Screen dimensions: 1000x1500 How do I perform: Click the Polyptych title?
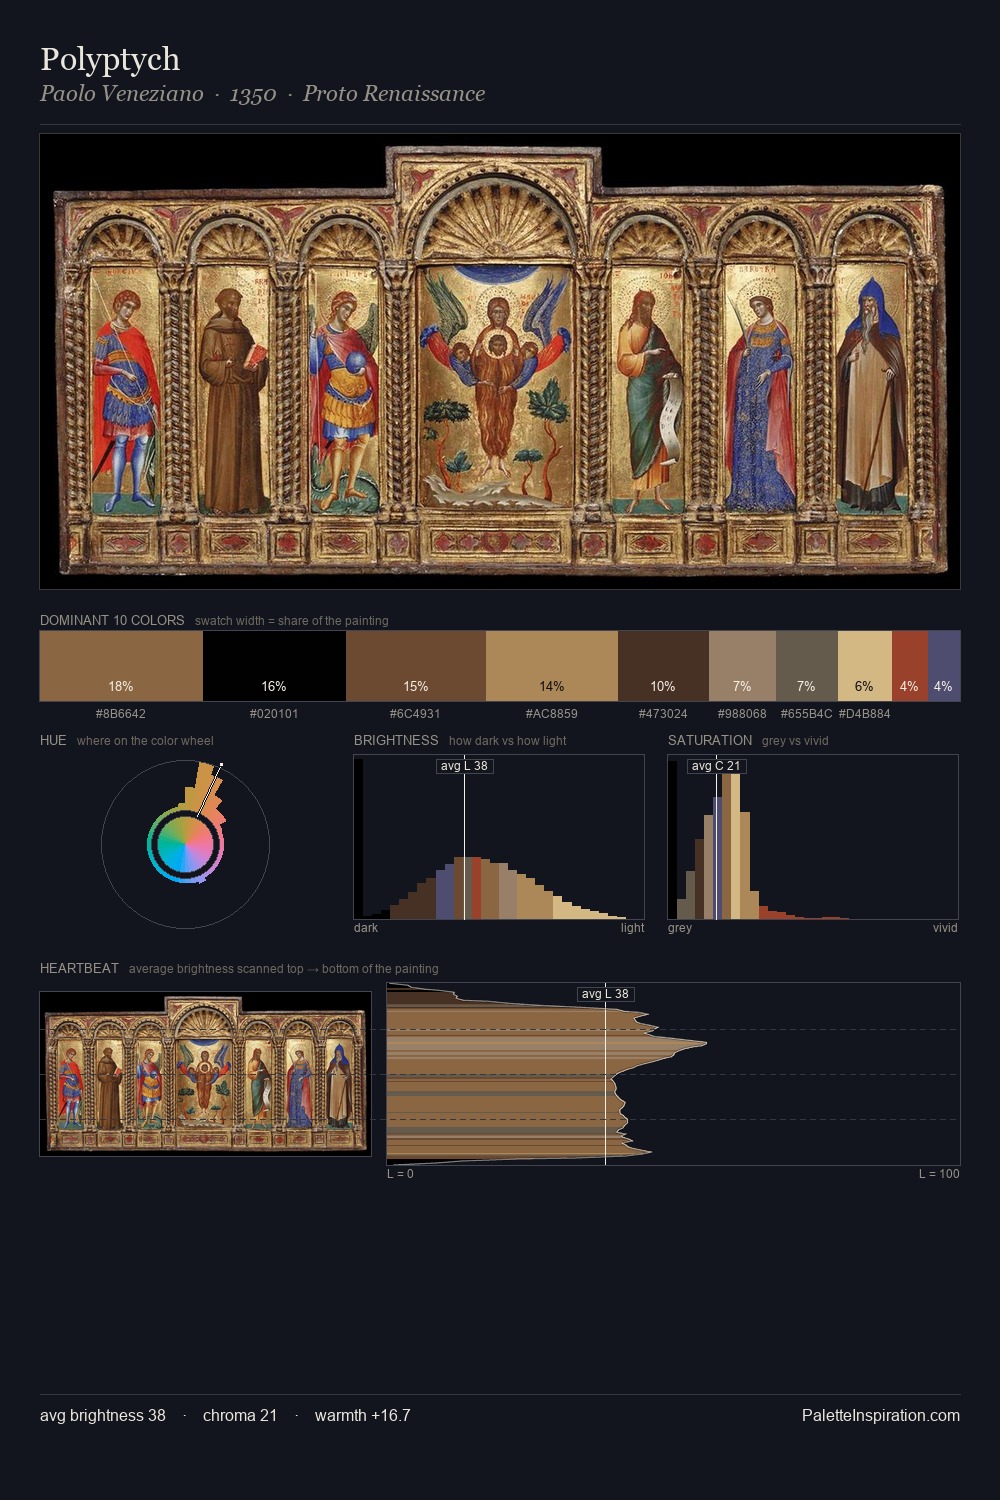110,59
